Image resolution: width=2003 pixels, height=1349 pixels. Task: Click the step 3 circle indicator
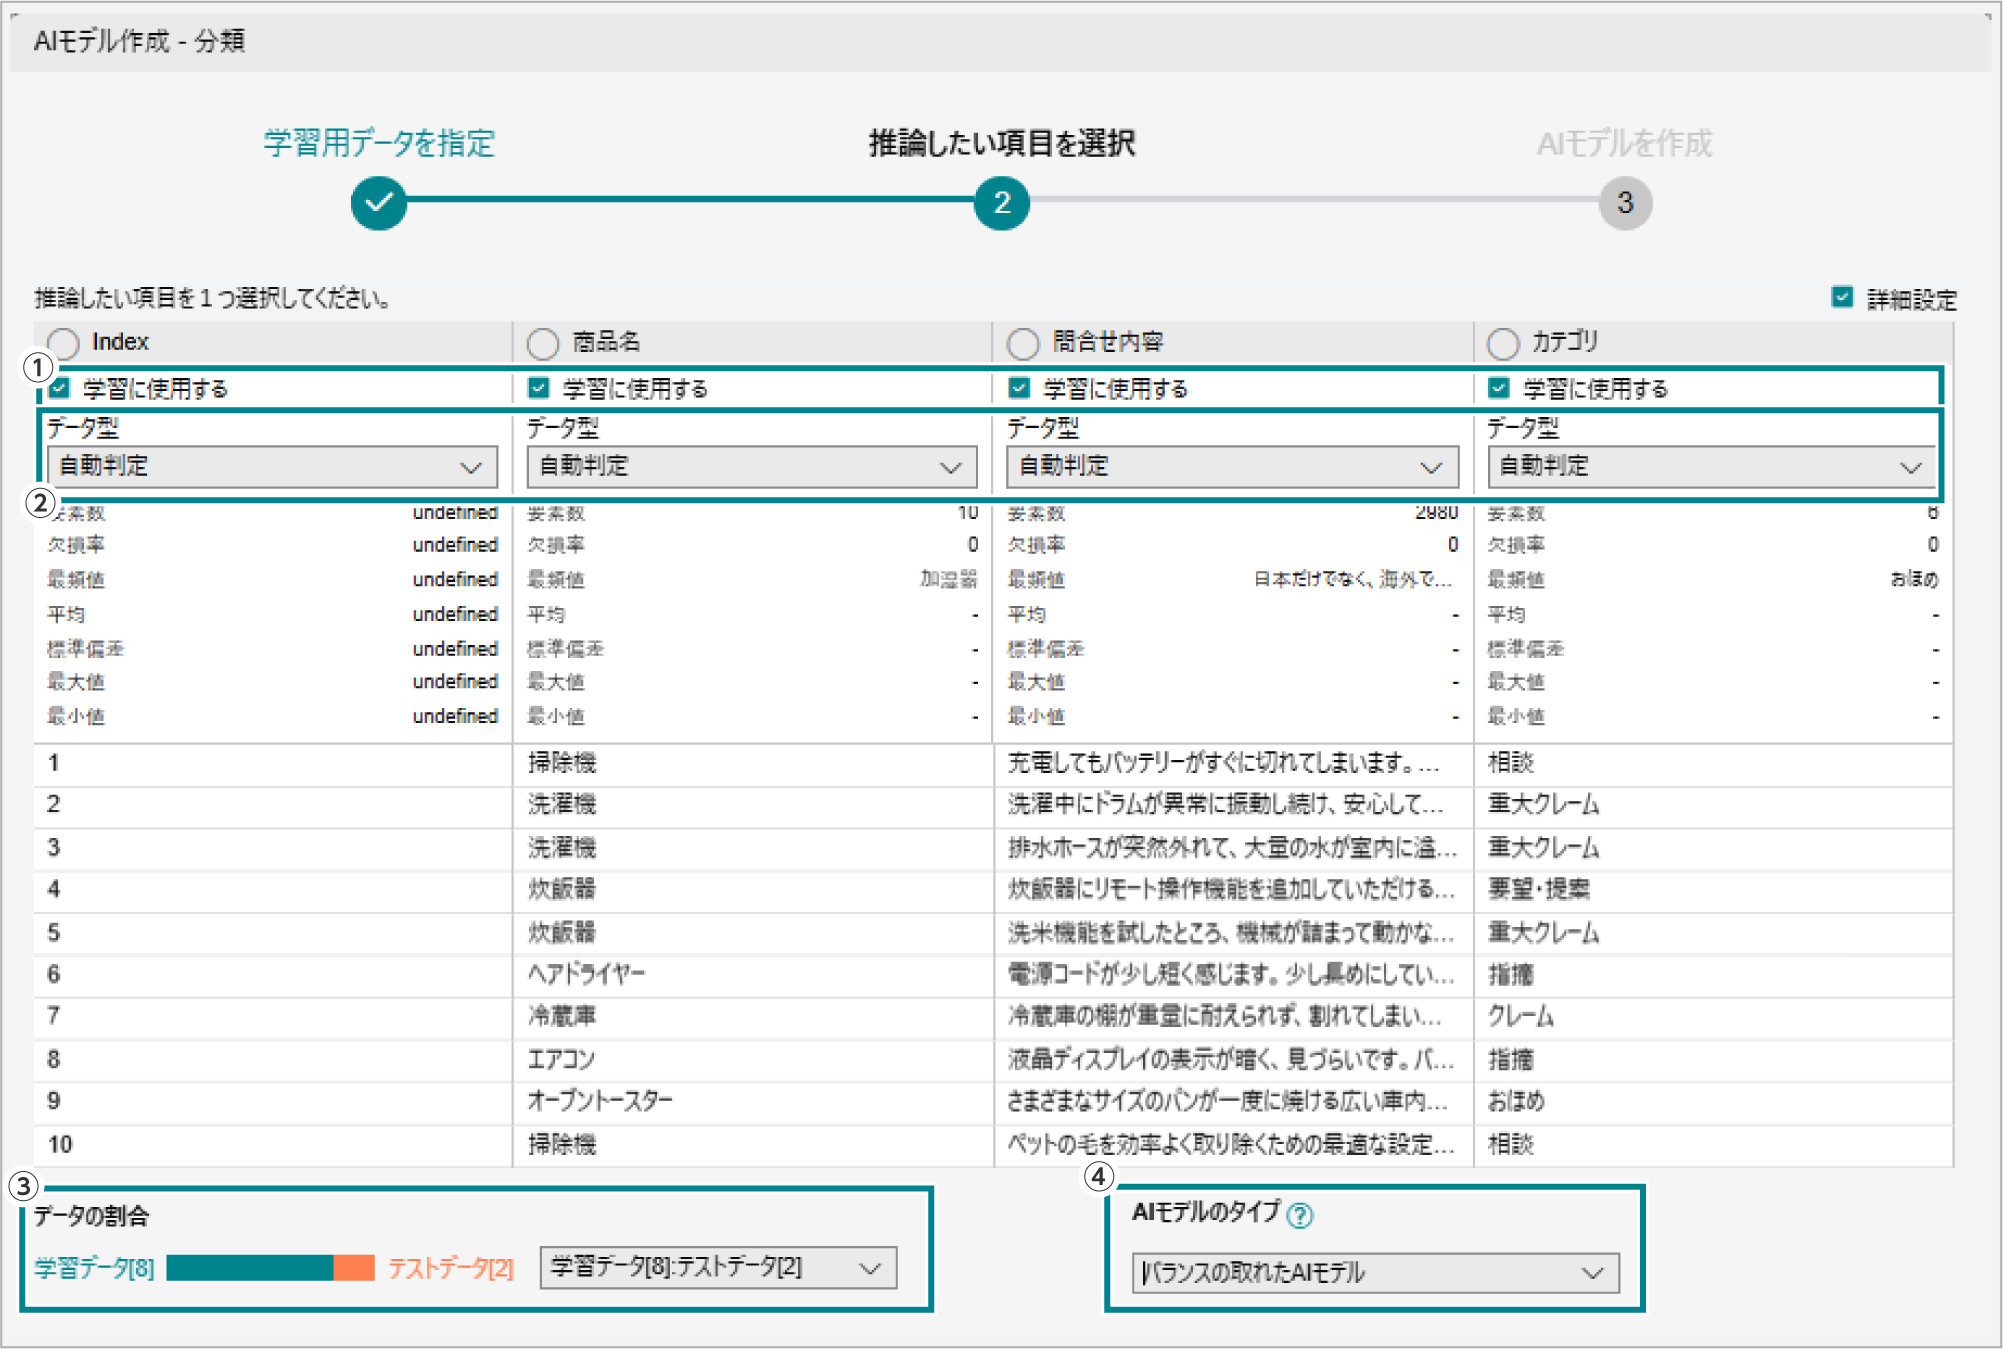click(x=1625, y=203)
